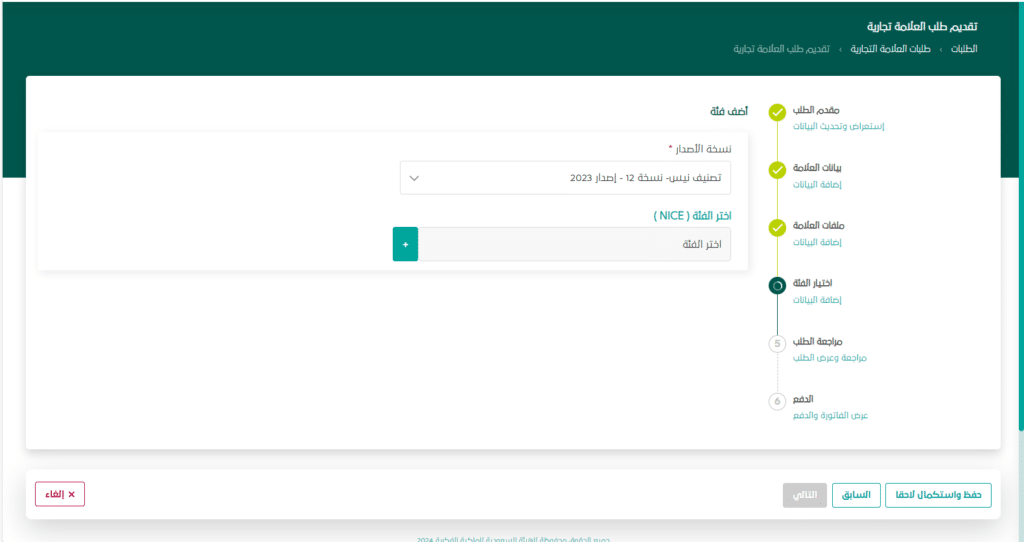Click completed step checkmark for مقدم الطلب
Image resolution: width=1024 pixels, height=542 pixels.
pyautogui.click(x=777, y=112)
